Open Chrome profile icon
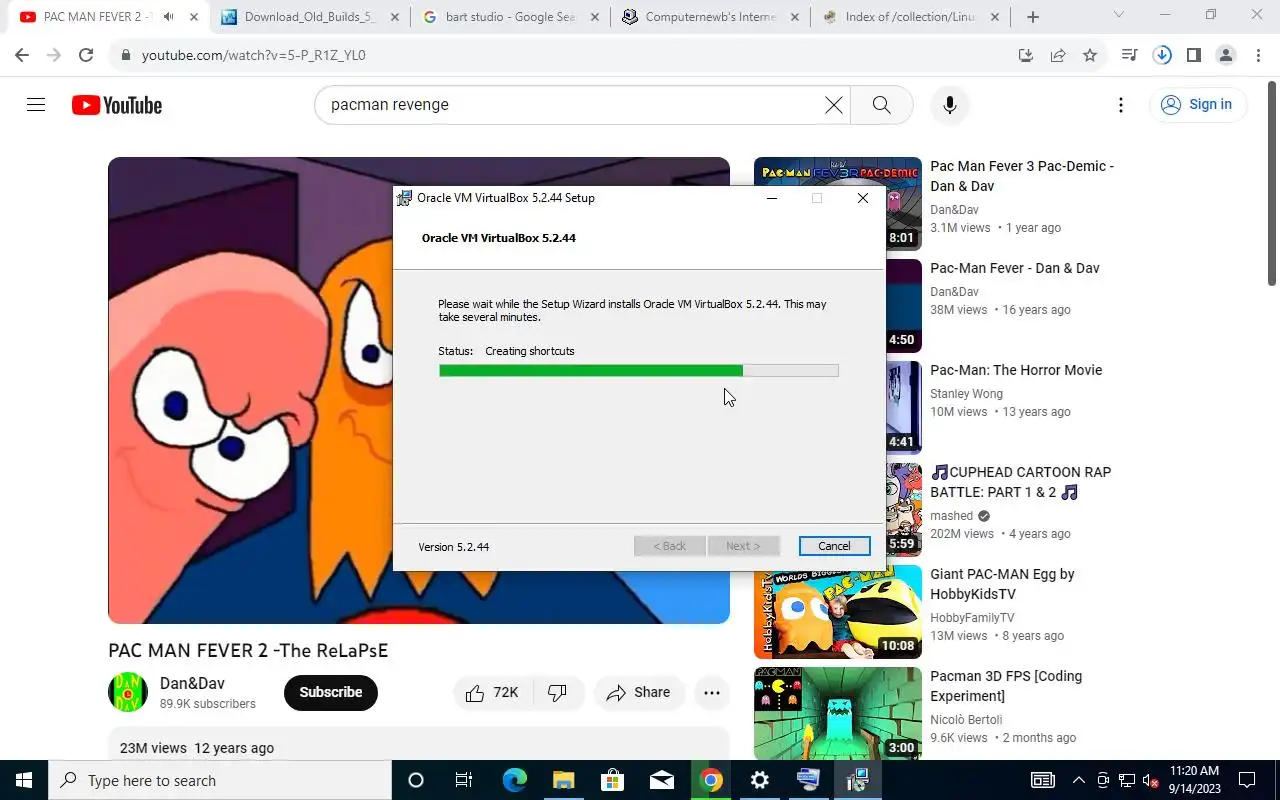Image resolution: width=1280 pixels, height=800 pixels. [1226, 55]
